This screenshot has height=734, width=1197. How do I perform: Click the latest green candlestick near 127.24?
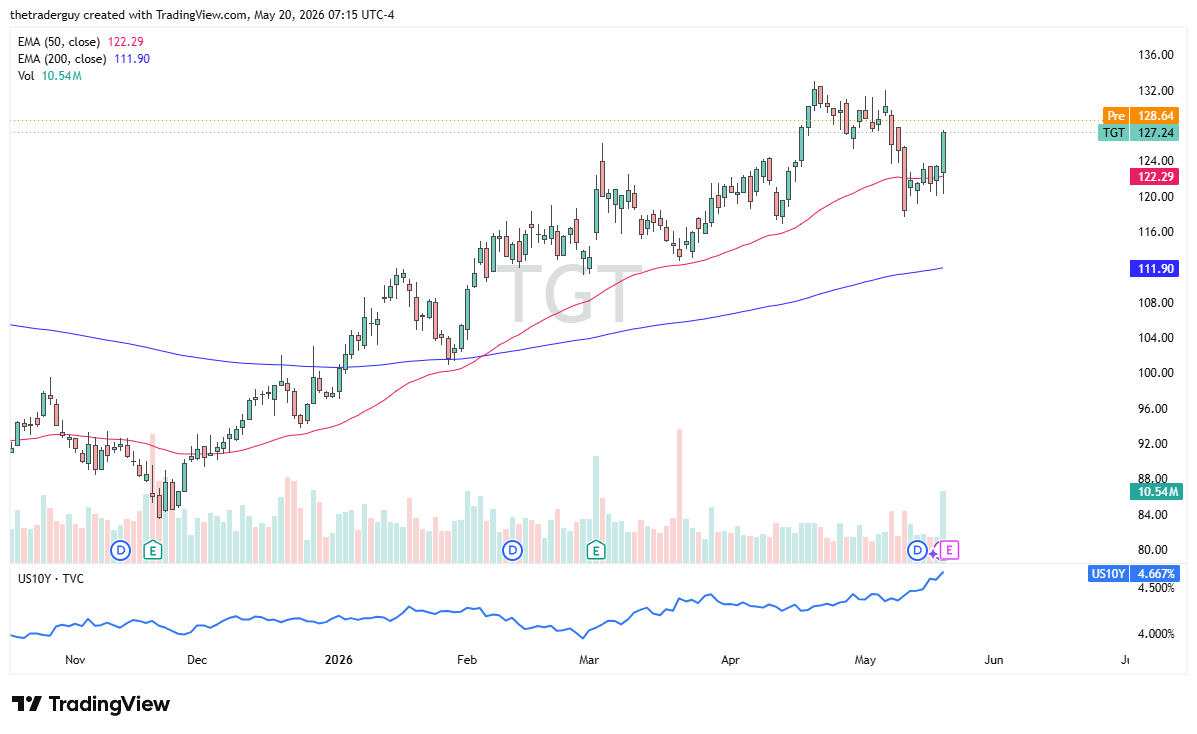coord(944,153)
